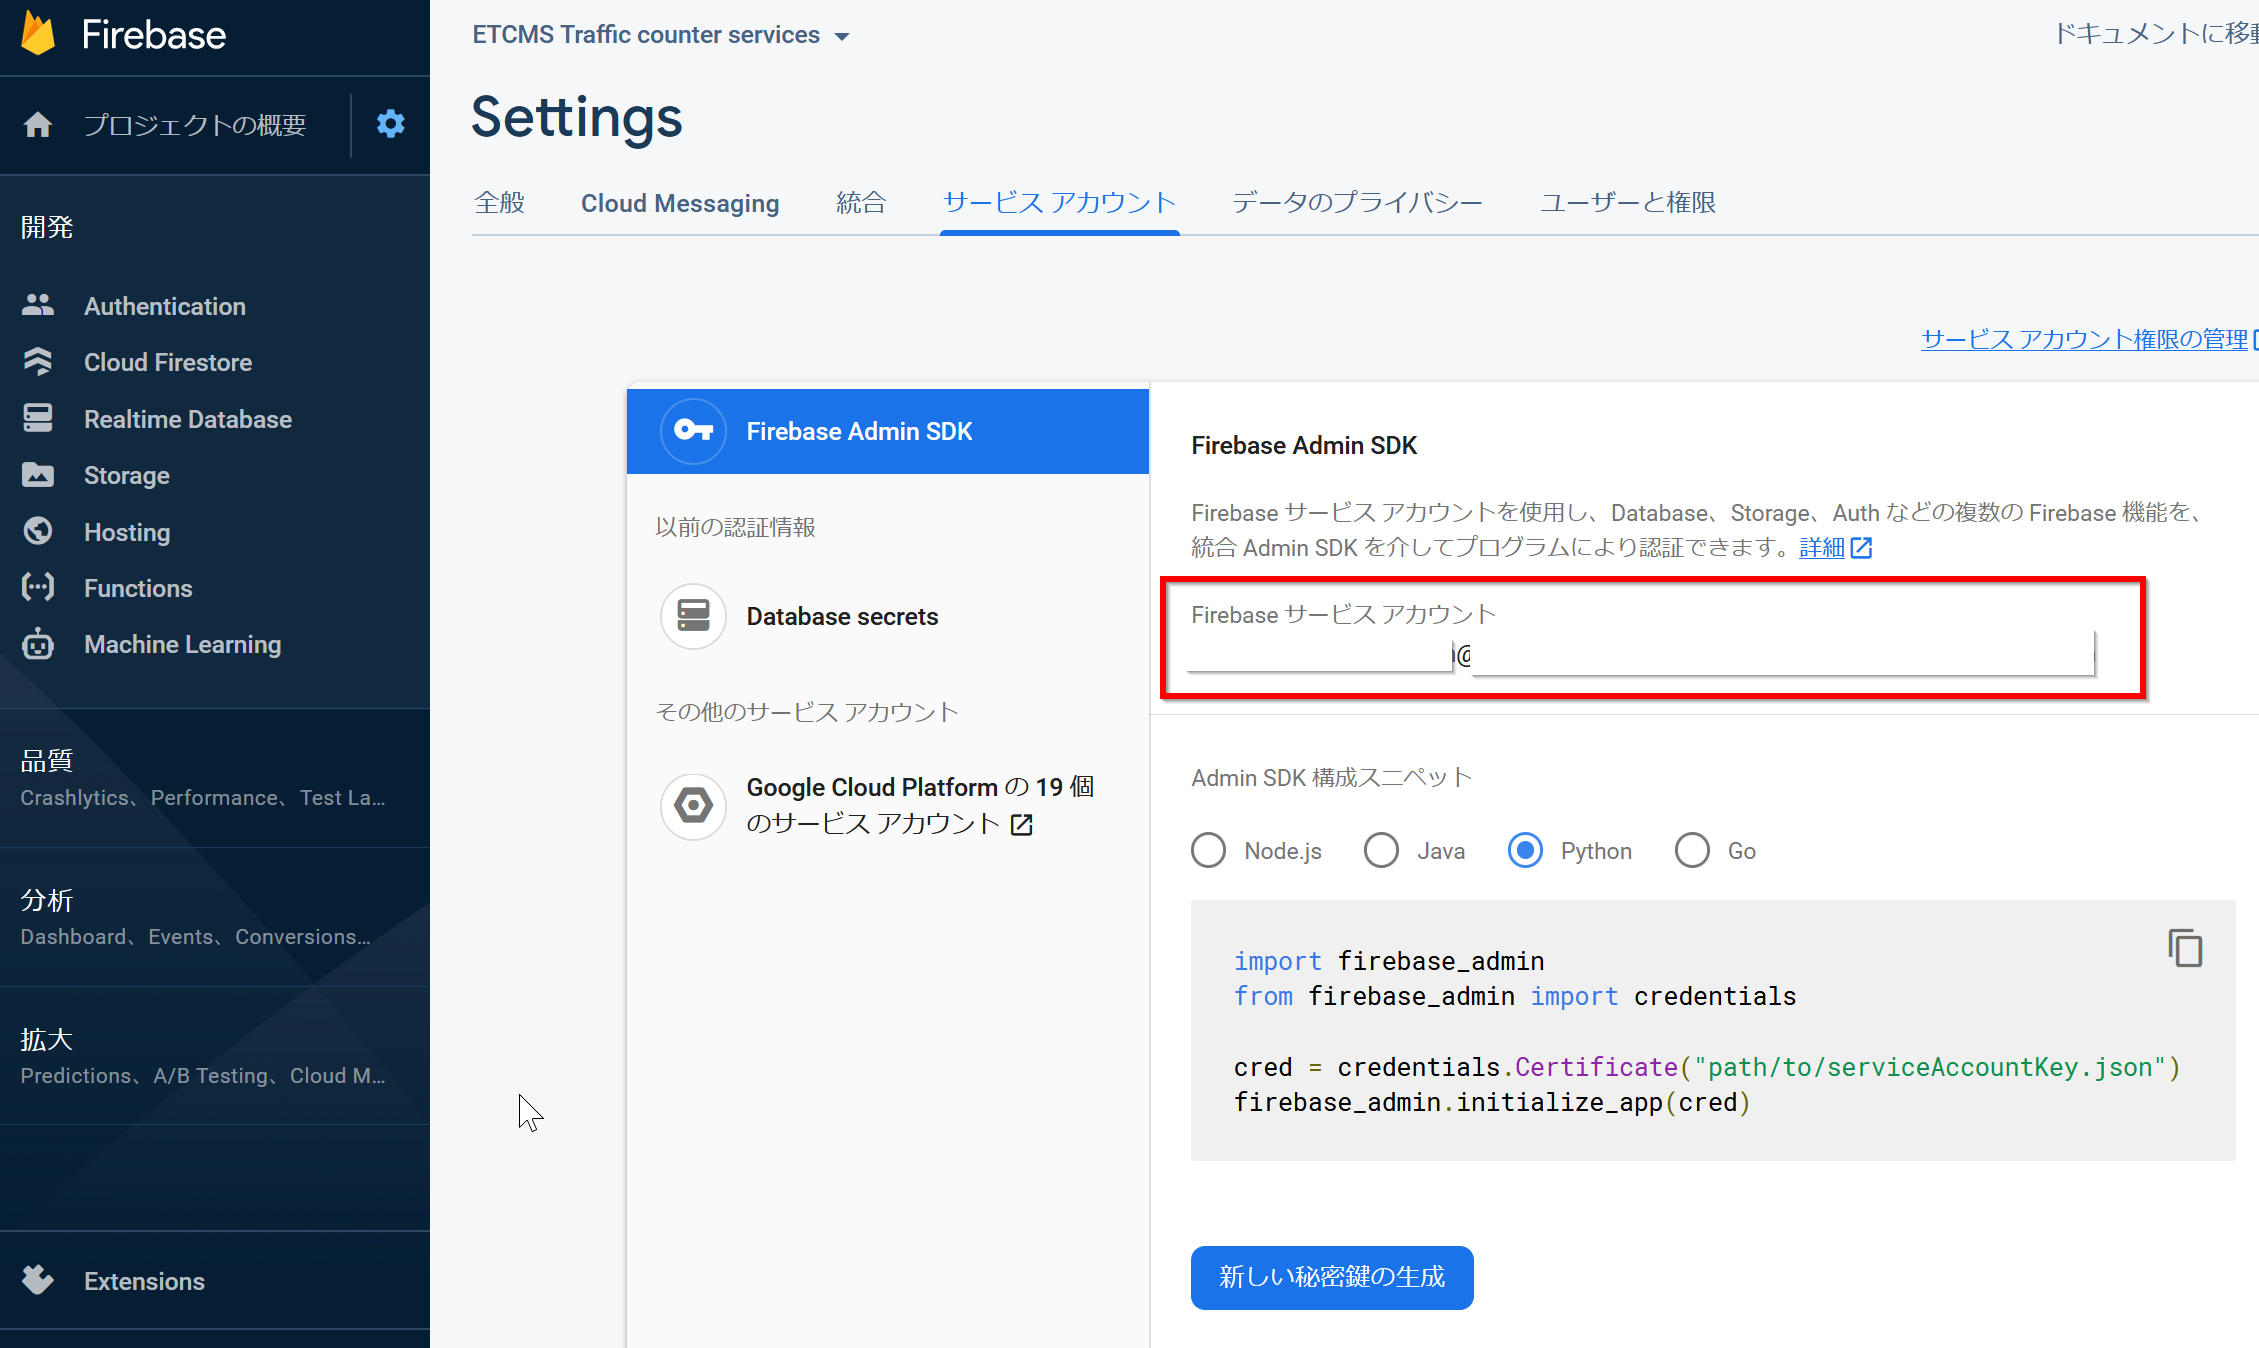Switch to 統合 tab
The width and height of the screenshot is (2259, 1348).
click(861, 203)
